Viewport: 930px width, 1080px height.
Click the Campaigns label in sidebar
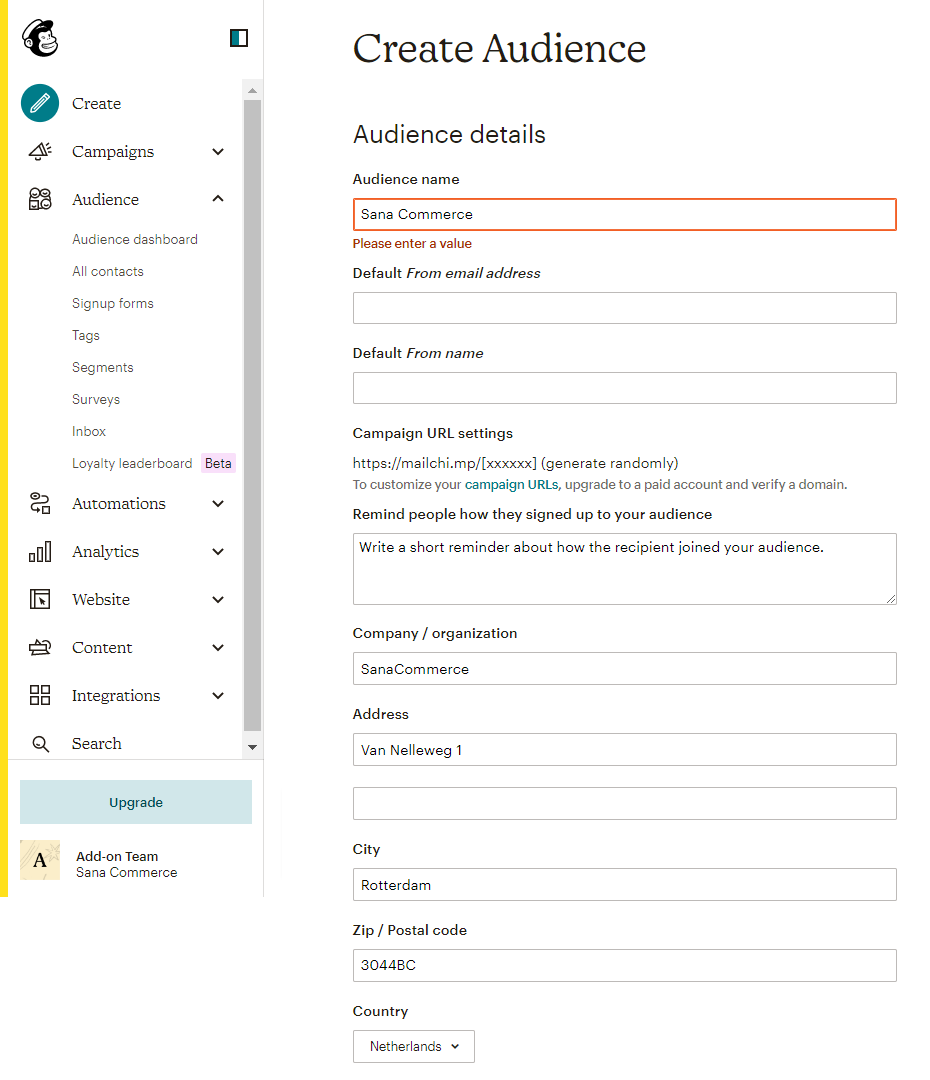coord(113,152)
